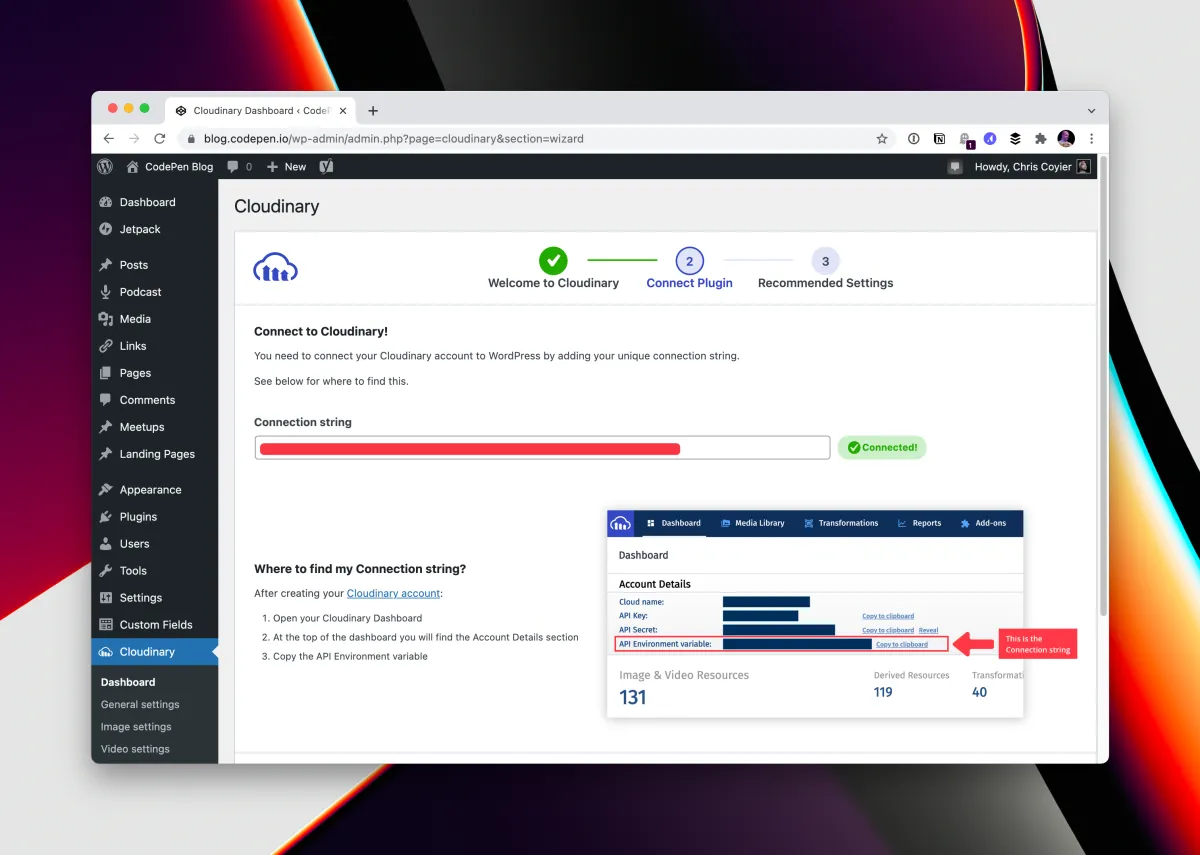This screenshot has width=1200, height=855.
Task: Open the Chrome three-dot menu
Action: point(1091,139)
